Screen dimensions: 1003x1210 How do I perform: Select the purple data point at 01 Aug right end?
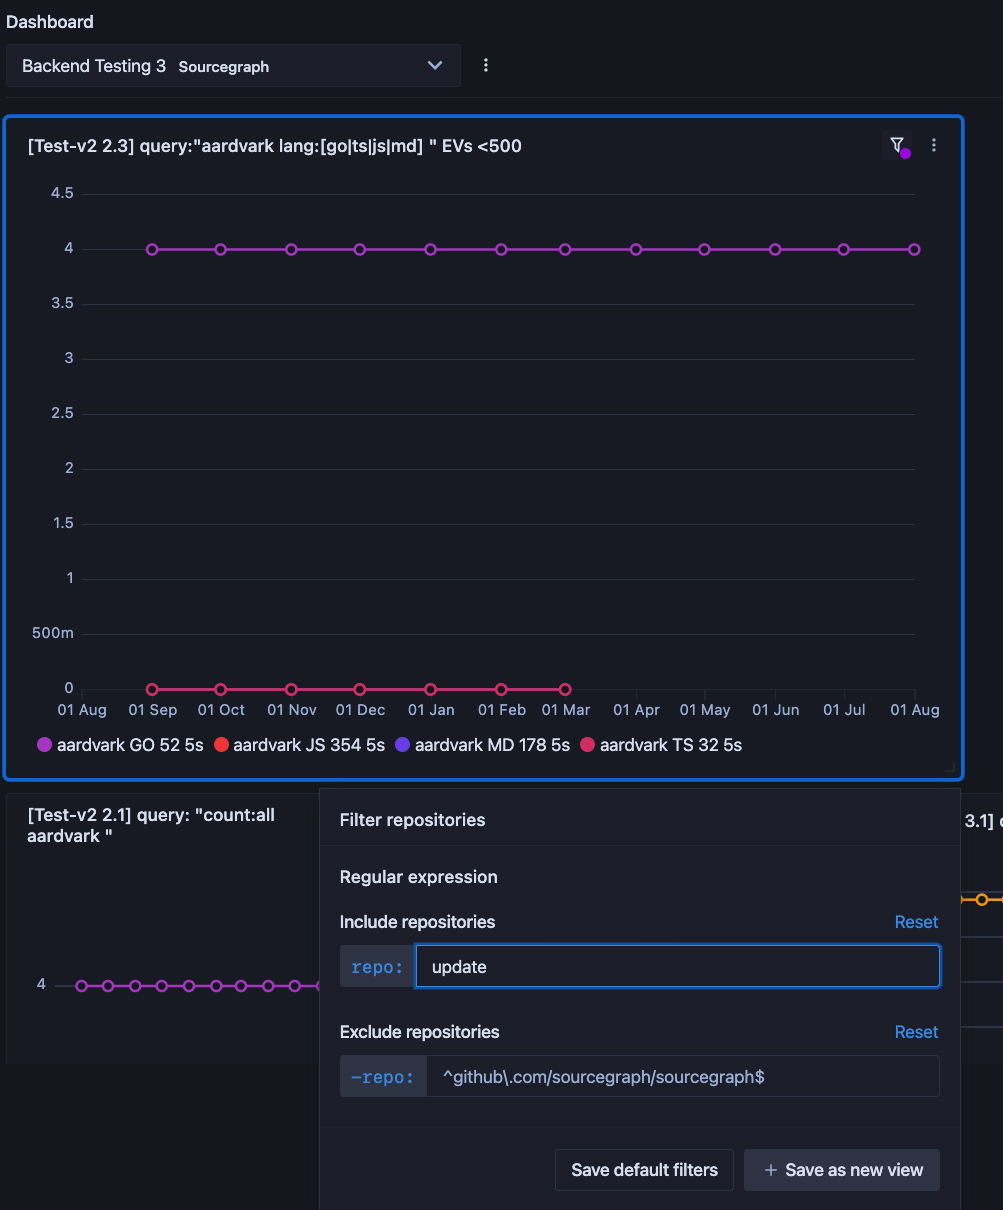click(914, 249)
